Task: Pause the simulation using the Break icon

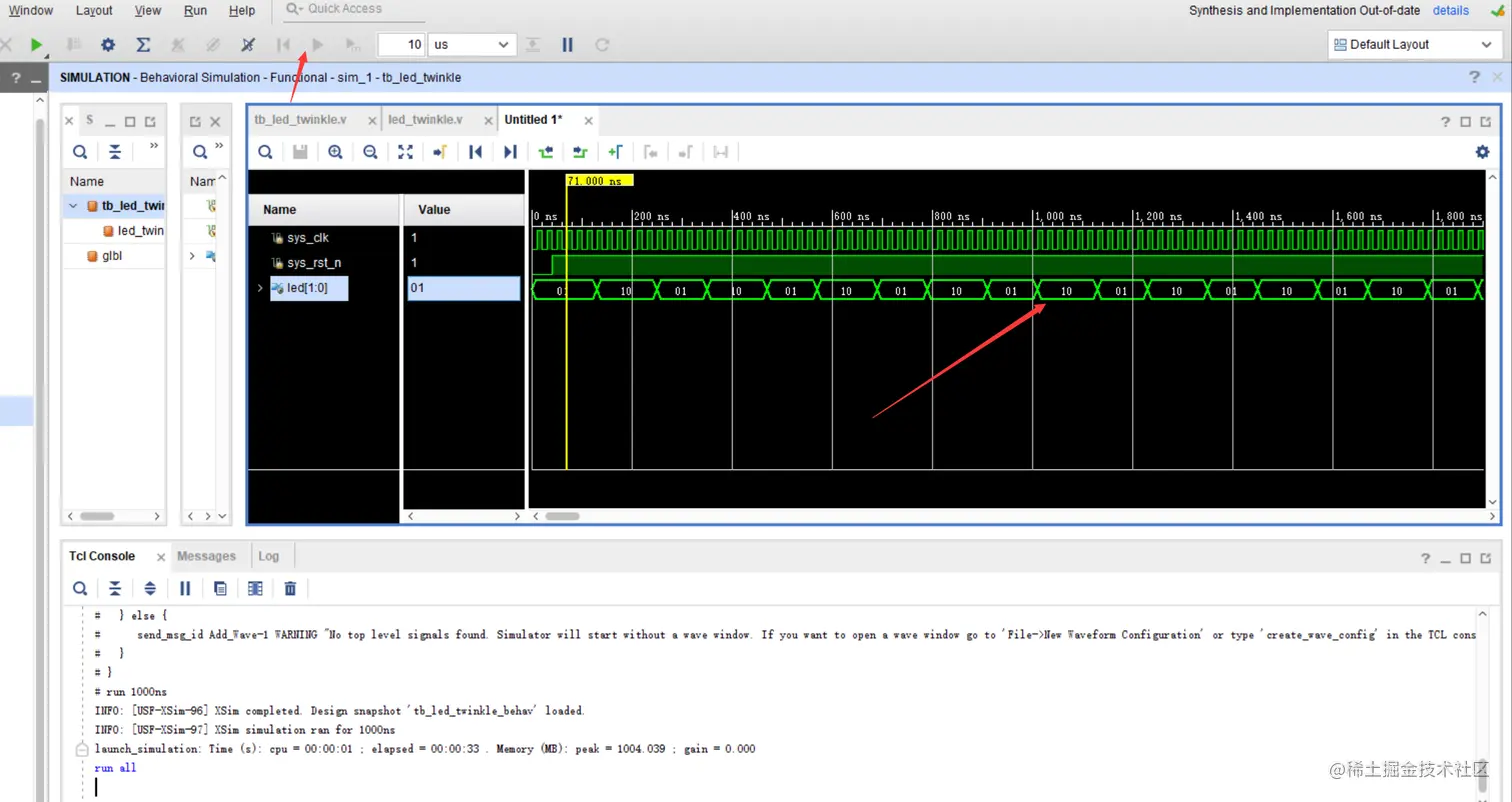Action: (x=567, y=45)
